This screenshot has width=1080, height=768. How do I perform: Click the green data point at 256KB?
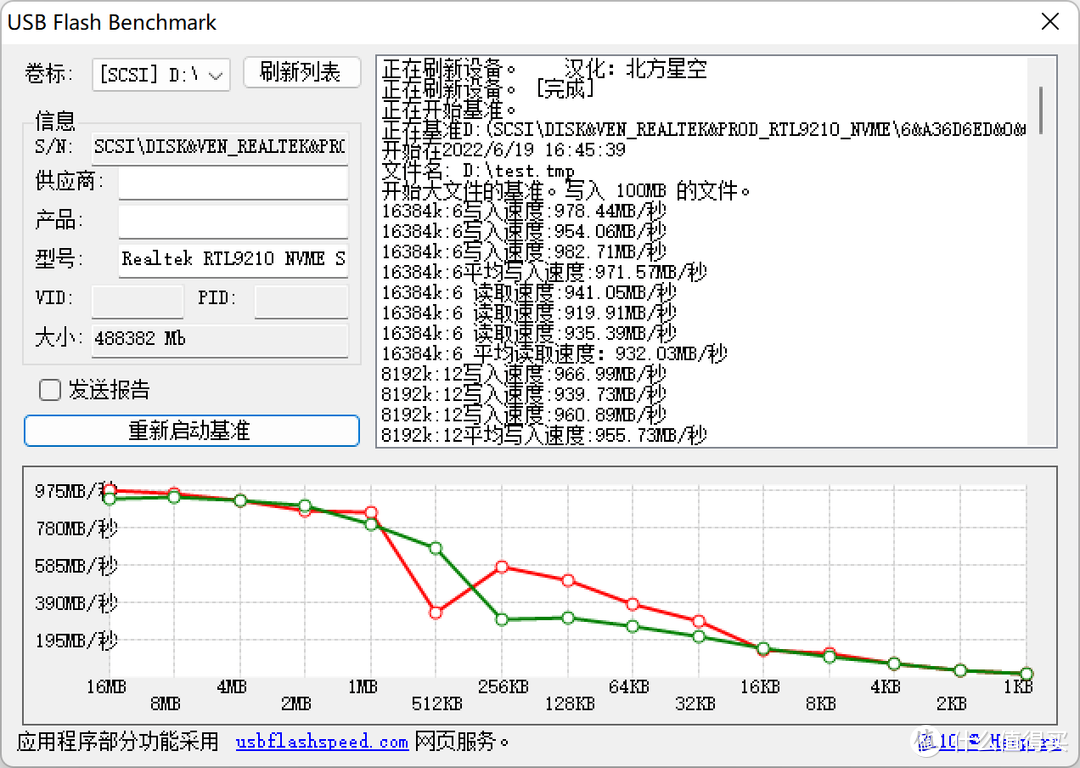[x=502, y=619]
